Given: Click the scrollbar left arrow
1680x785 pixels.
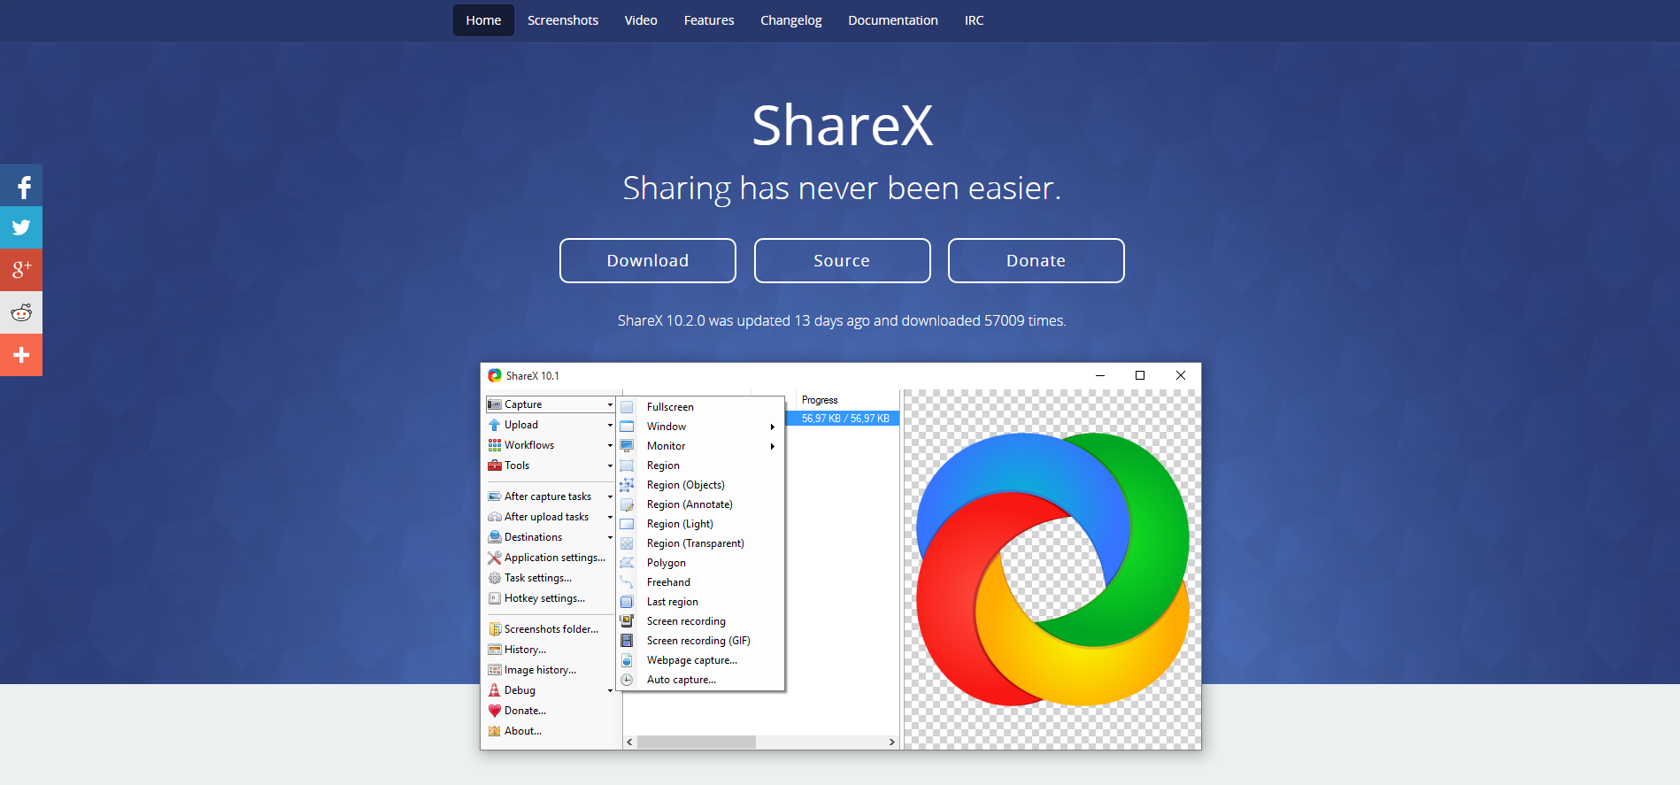Looking at the screenshot, I should coord(629,742).
